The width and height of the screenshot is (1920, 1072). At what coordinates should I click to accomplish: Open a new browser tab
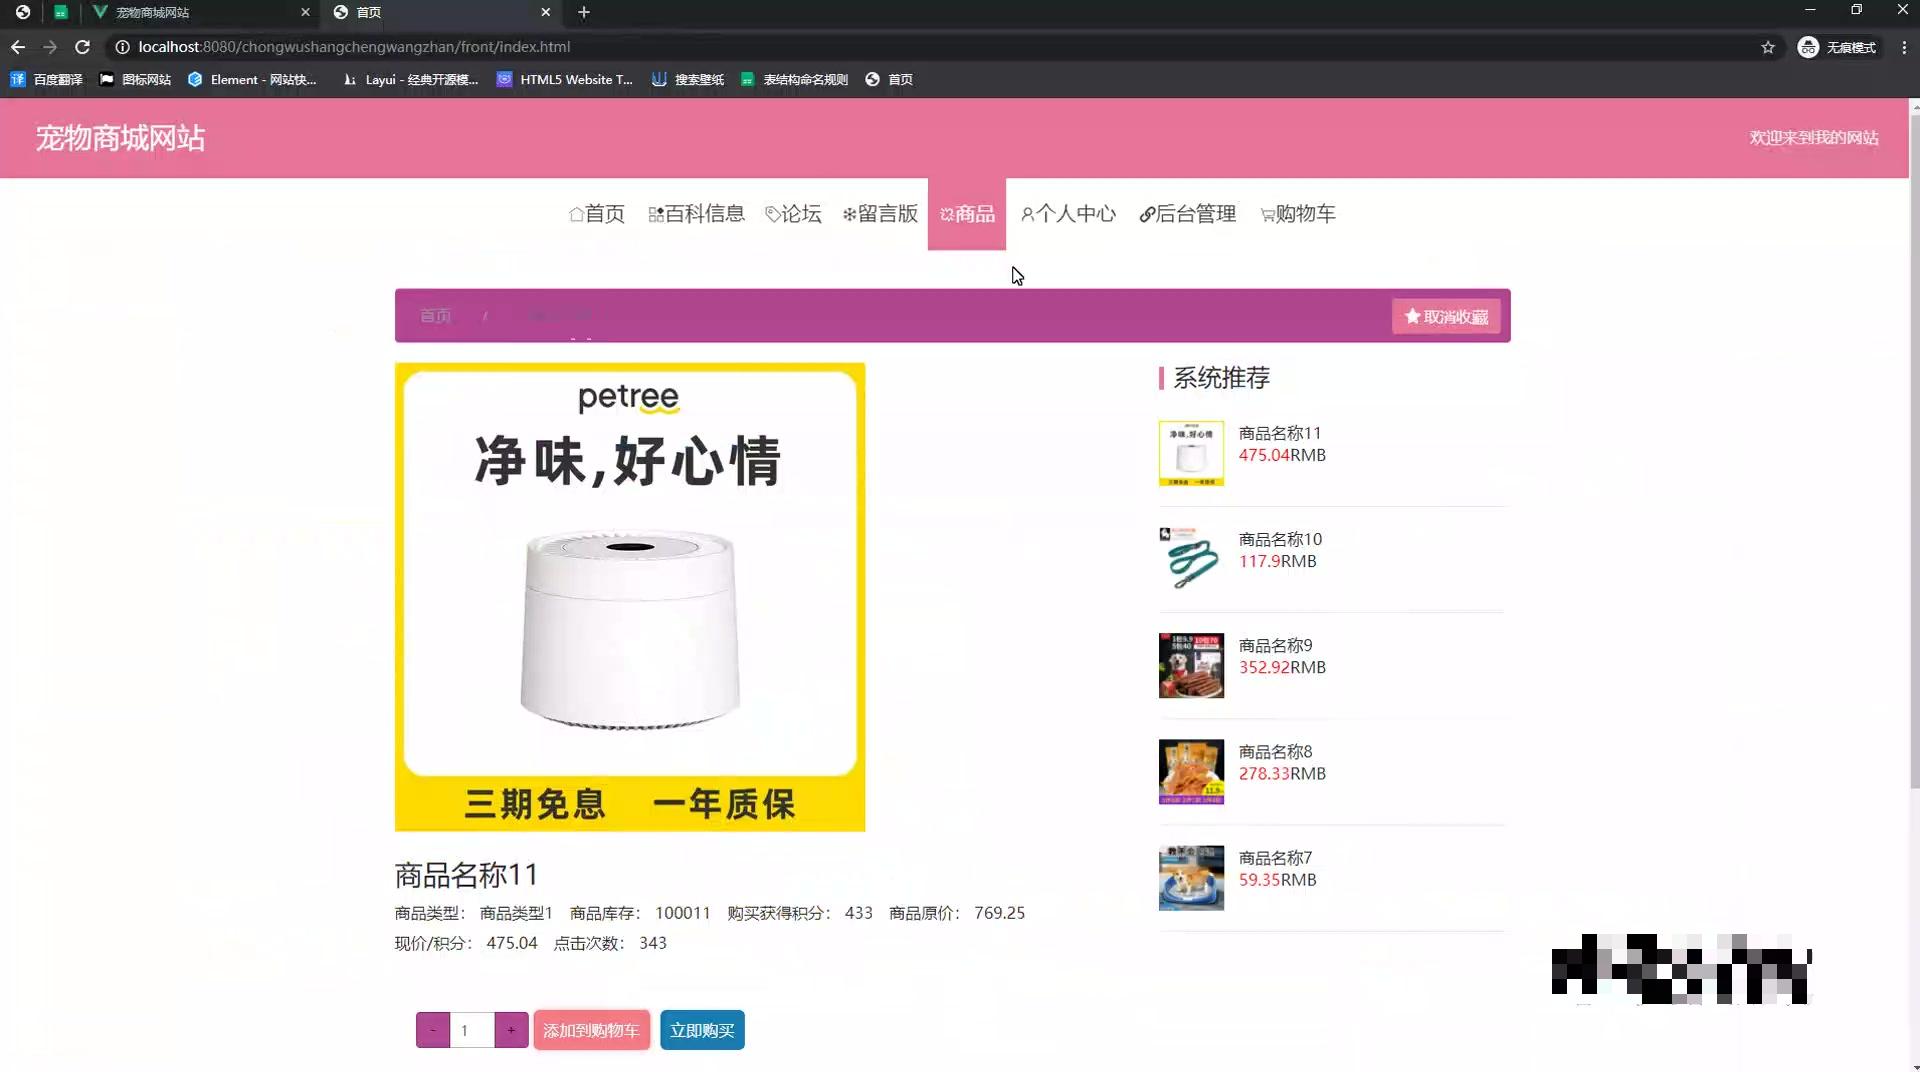click(584, 12)
